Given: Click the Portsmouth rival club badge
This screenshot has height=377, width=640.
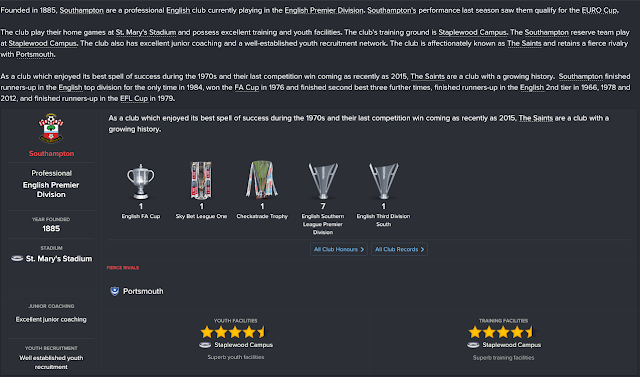Looking at the screenshot, I should (x=115, y=291).
